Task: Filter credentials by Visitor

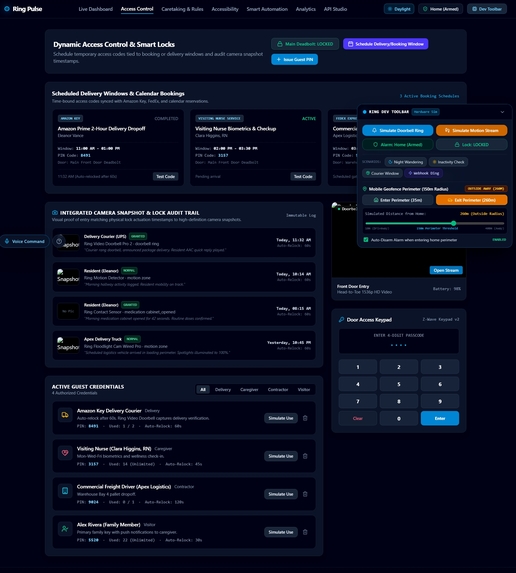Action: click(304, 390)
